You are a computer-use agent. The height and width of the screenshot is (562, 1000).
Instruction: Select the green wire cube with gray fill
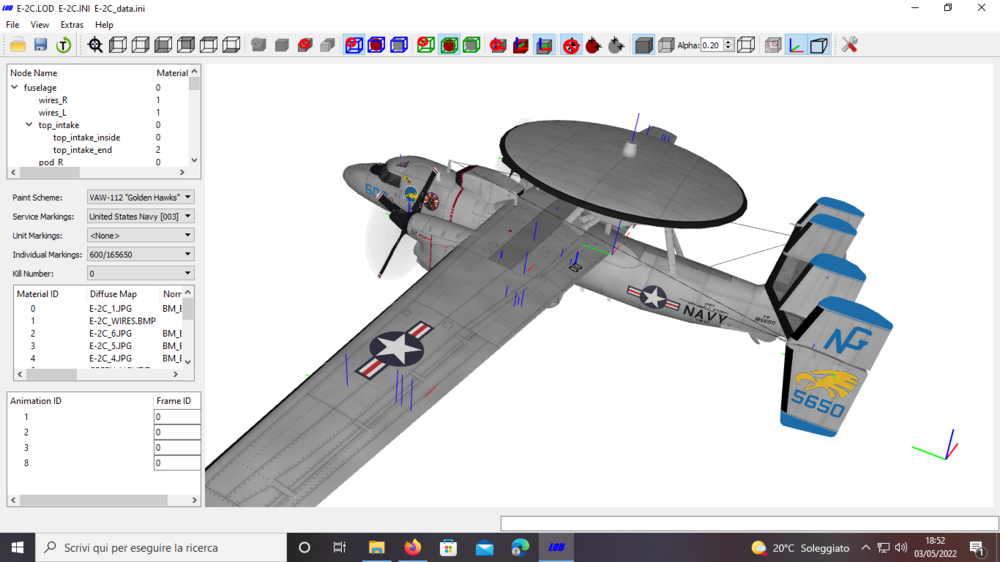[x=472, y=45]
